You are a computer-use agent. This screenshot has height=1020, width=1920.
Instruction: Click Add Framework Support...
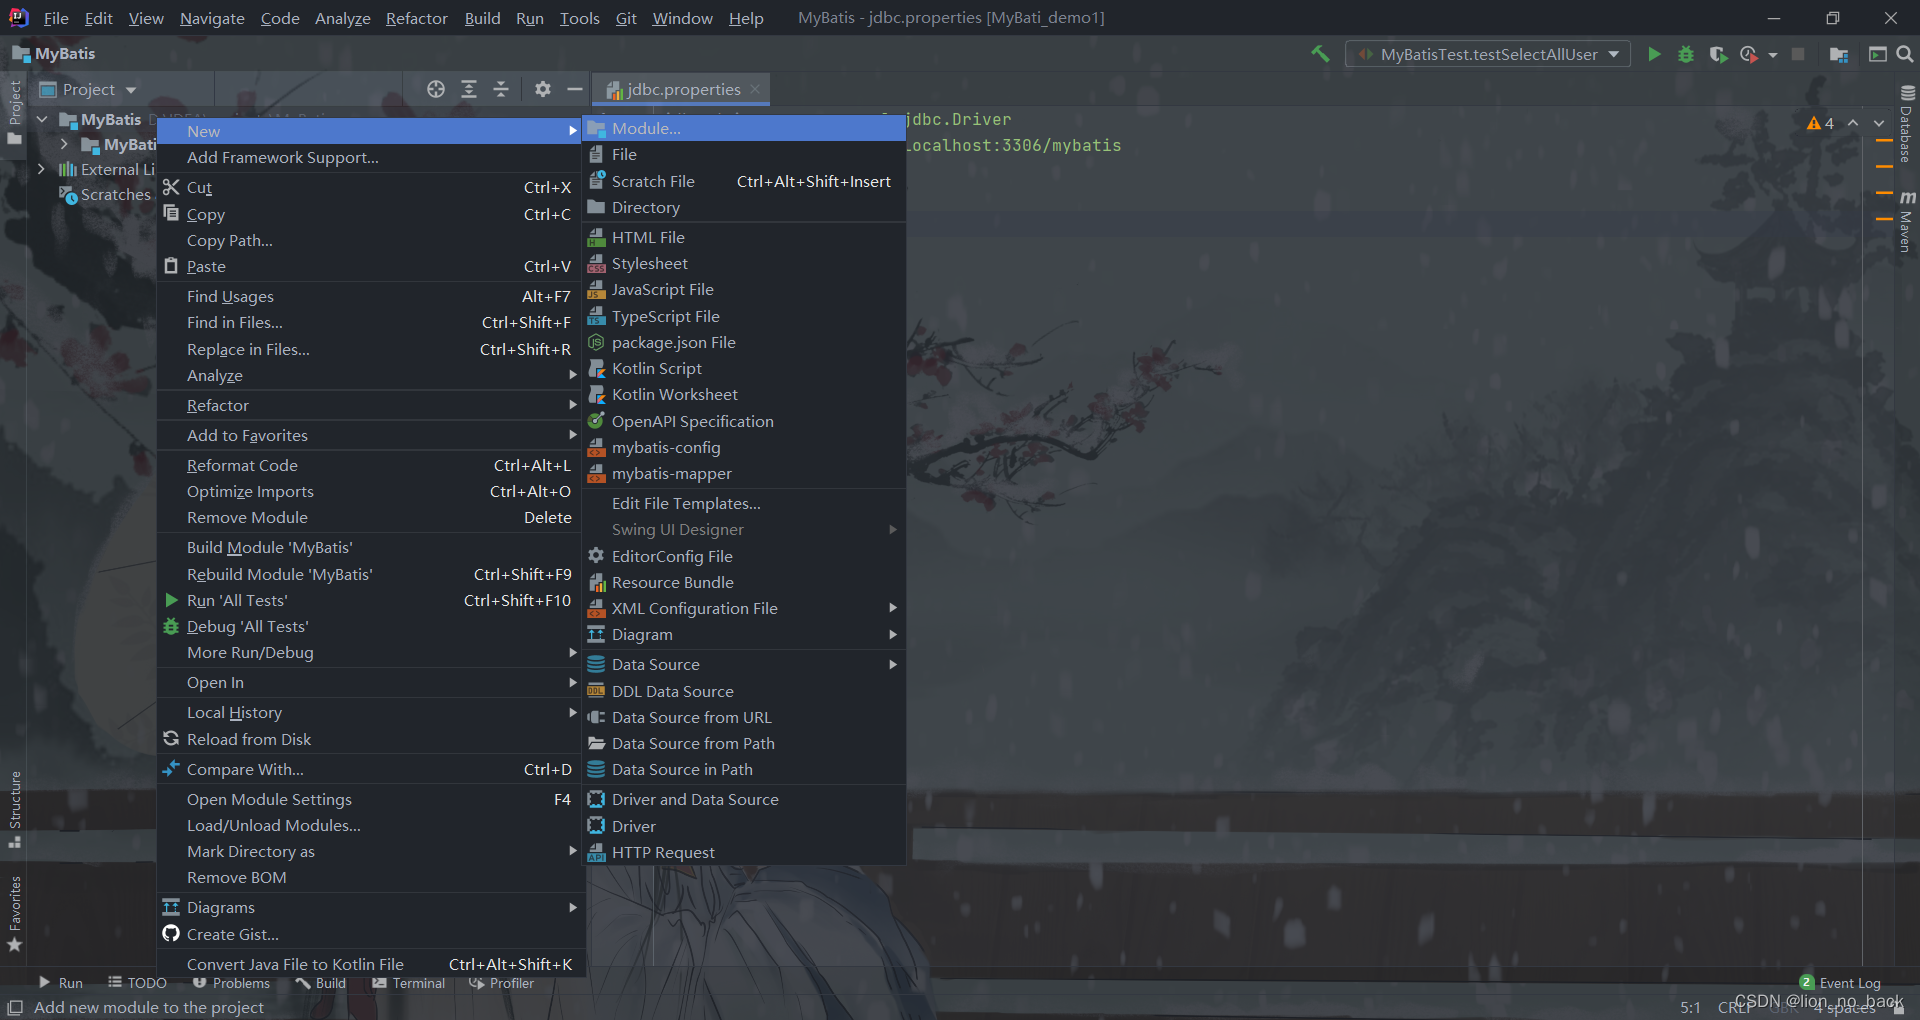370,157
